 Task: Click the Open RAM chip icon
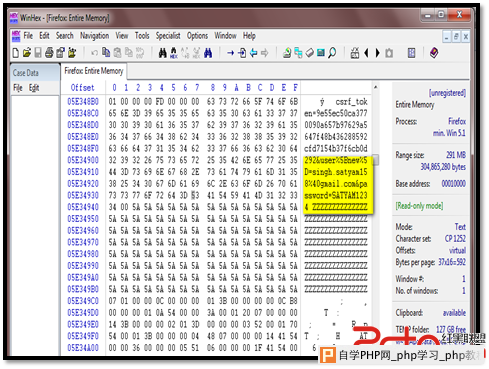point(321,53)
